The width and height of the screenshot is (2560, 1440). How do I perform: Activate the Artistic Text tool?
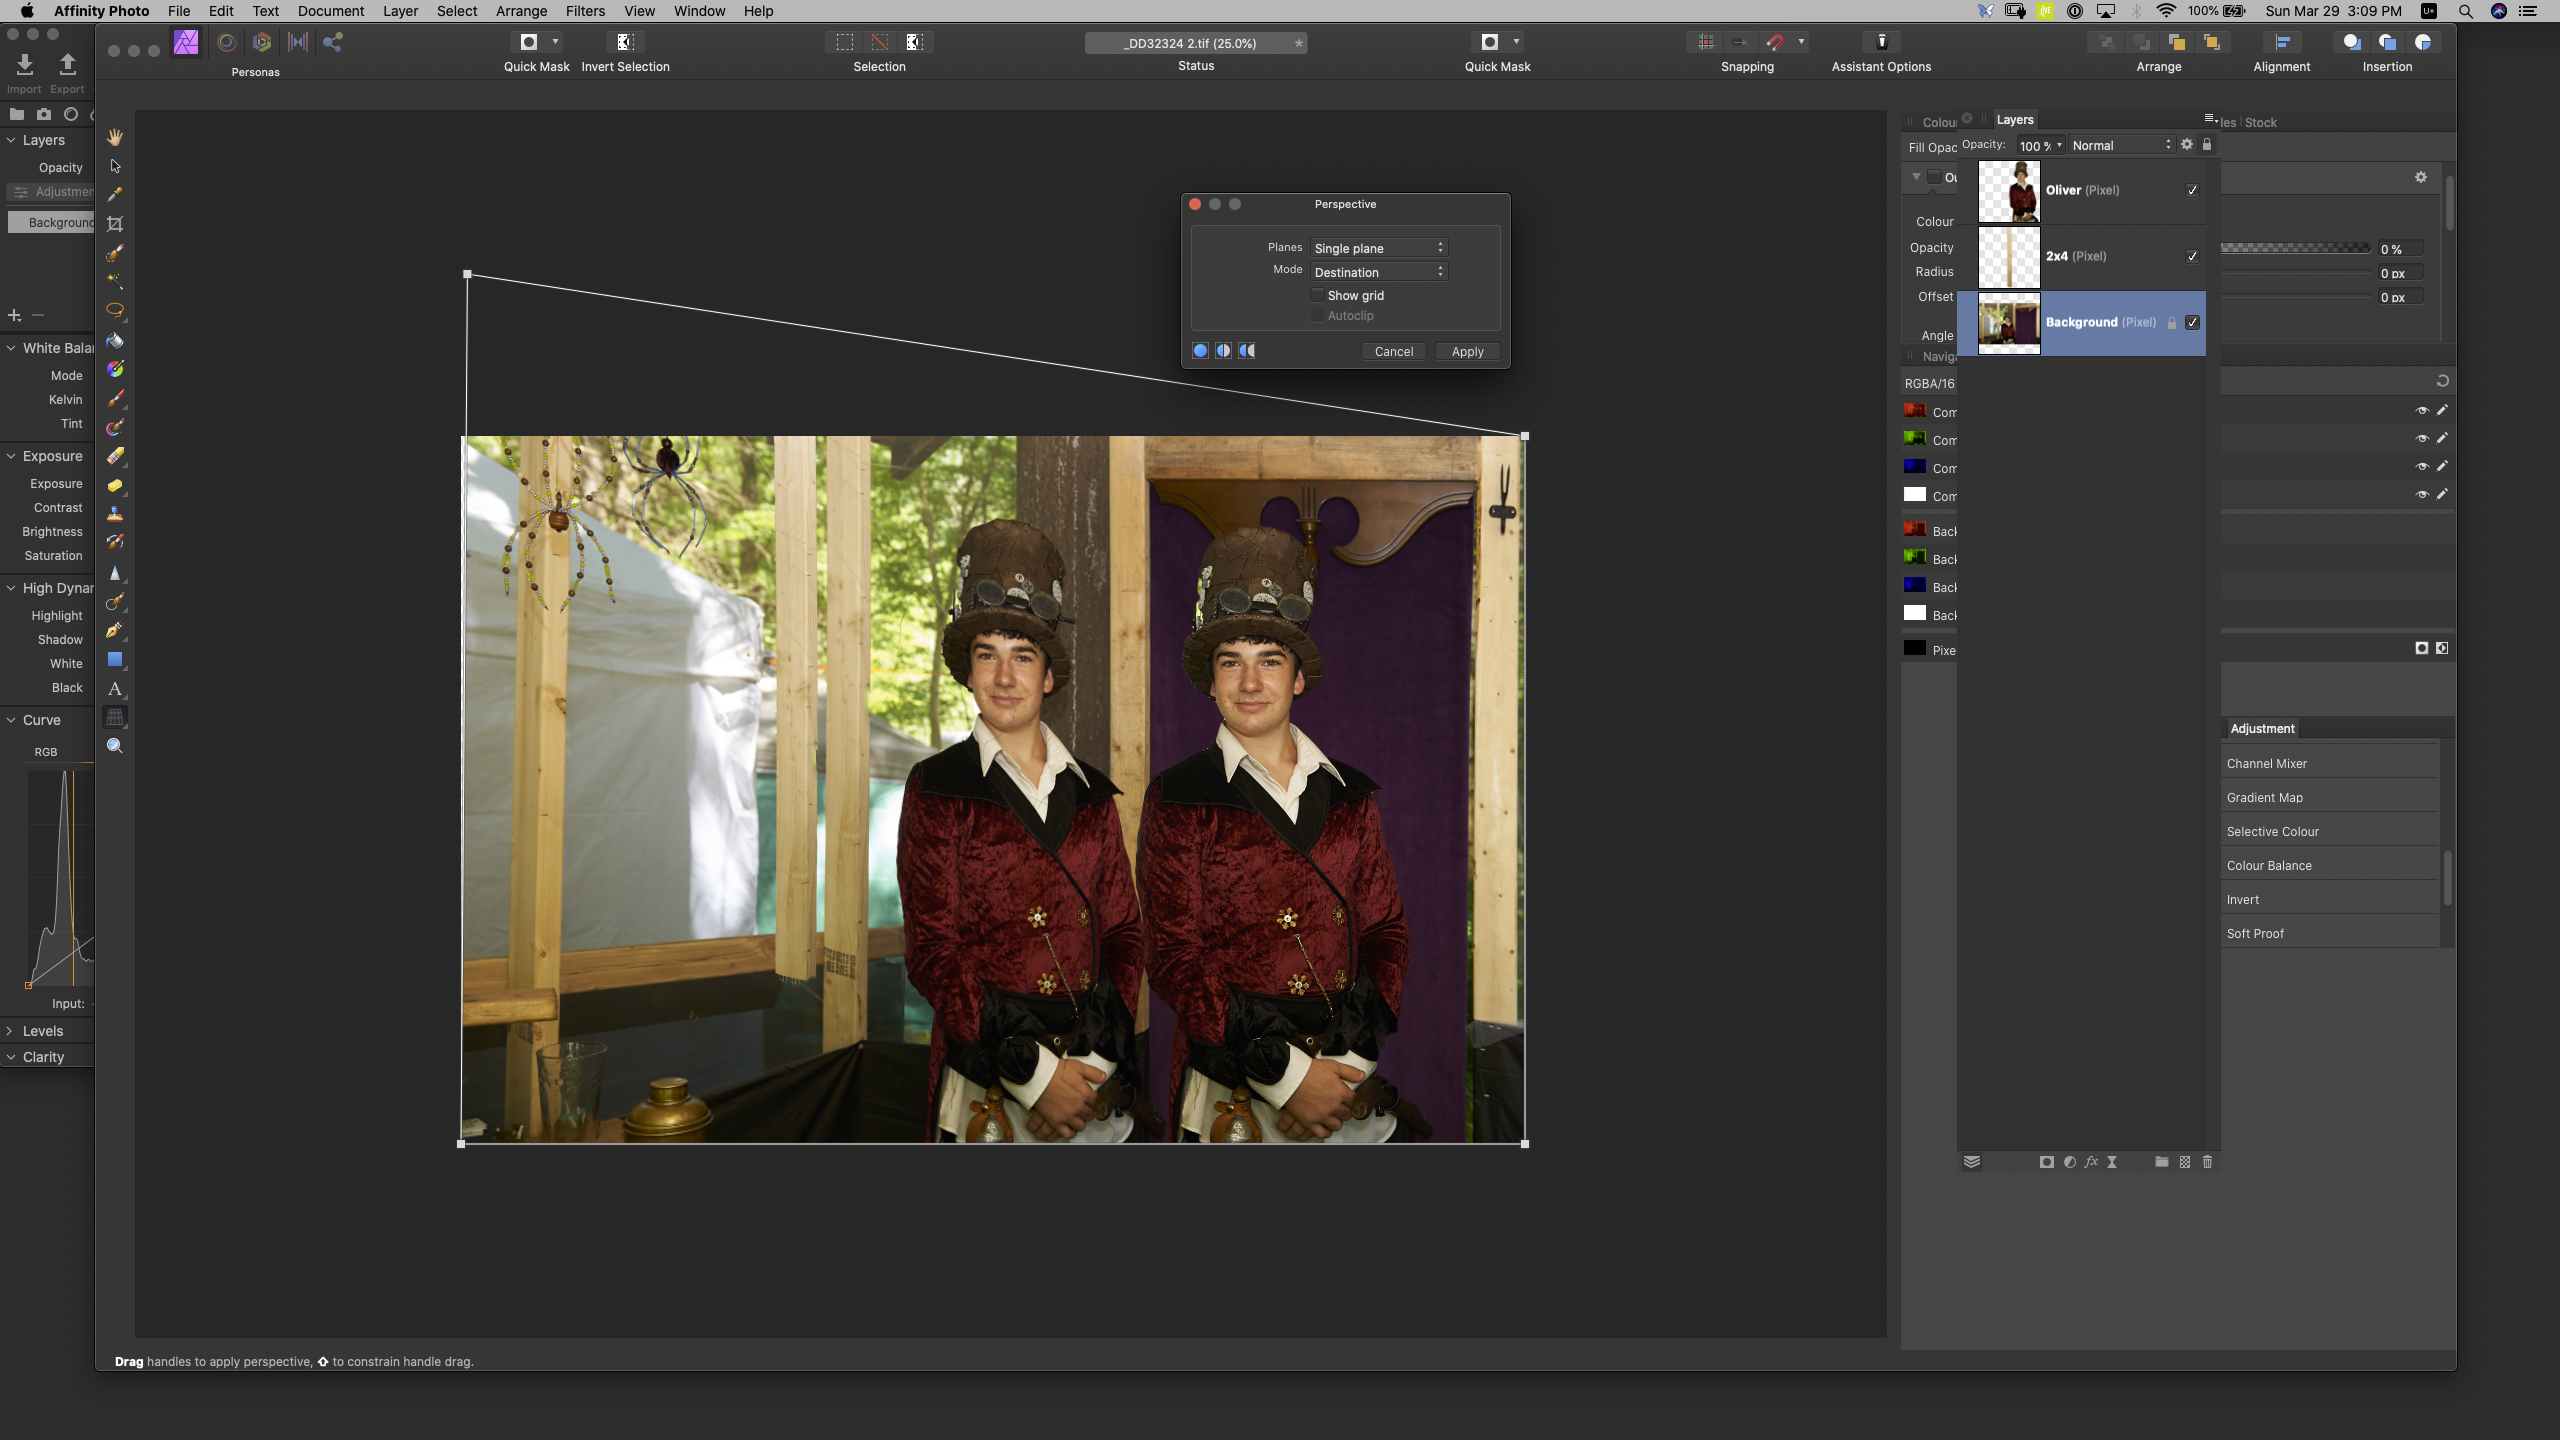tap(115, 688)
